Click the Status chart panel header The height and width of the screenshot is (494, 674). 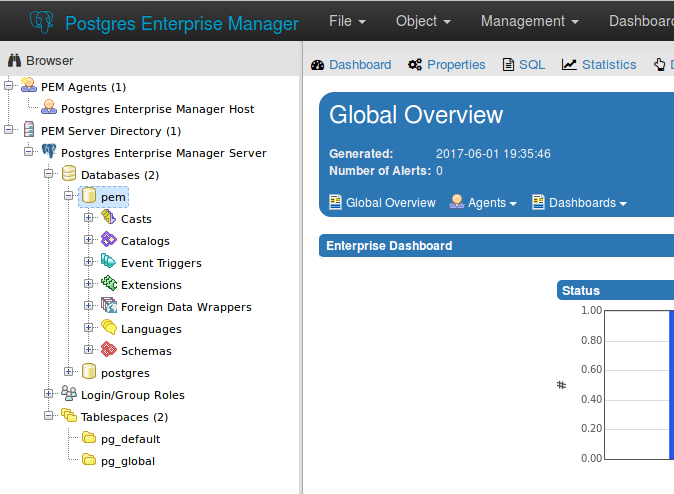(x=615, y=290)
